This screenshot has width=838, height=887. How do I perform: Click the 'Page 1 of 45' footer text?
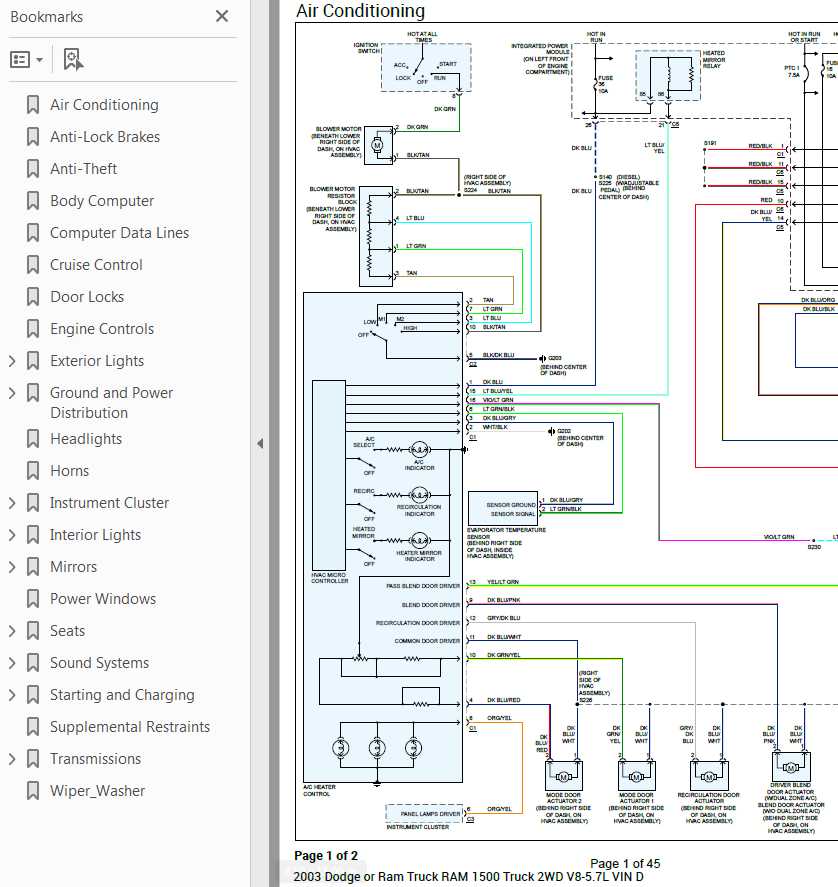(625, 864)
